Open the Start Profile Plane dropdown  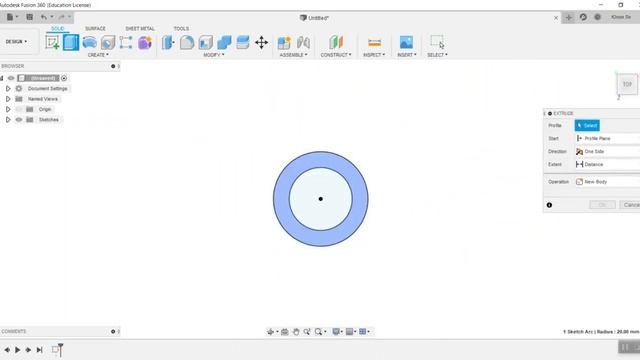tap(607, 138)
